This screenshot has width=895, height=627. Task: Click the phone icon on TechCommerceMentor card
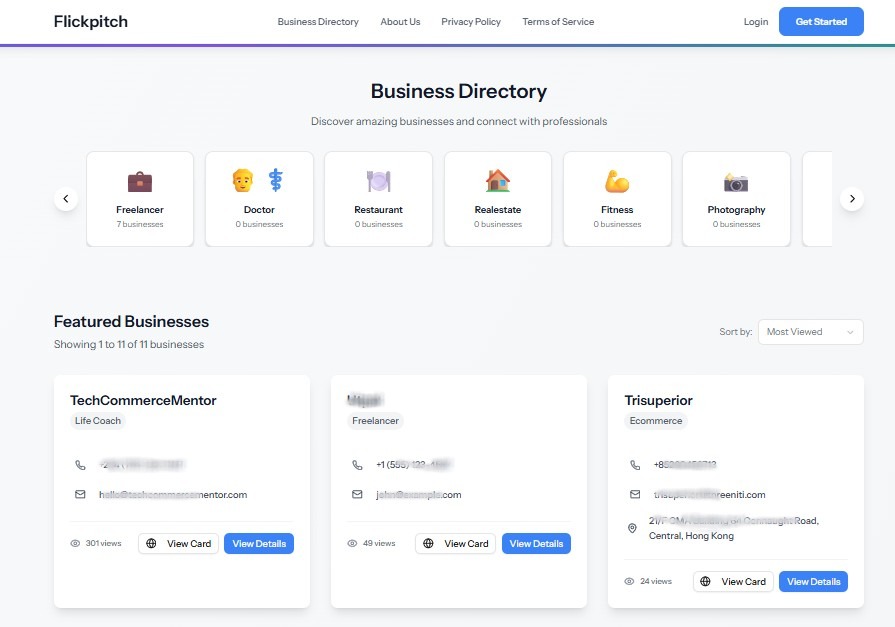click(x=80, y=465)
